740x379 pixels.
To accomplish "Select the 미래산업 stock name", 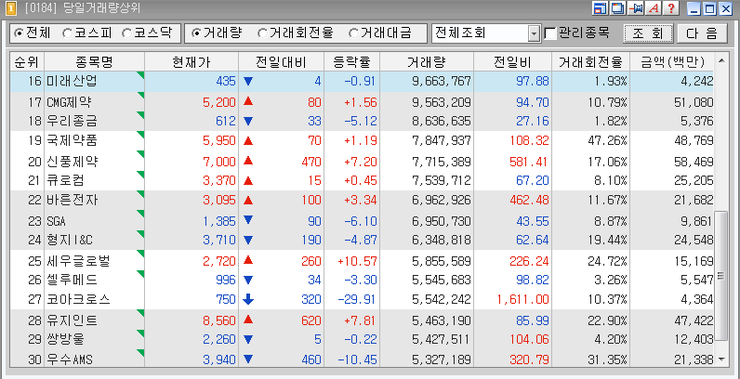I will pos(72,81).
